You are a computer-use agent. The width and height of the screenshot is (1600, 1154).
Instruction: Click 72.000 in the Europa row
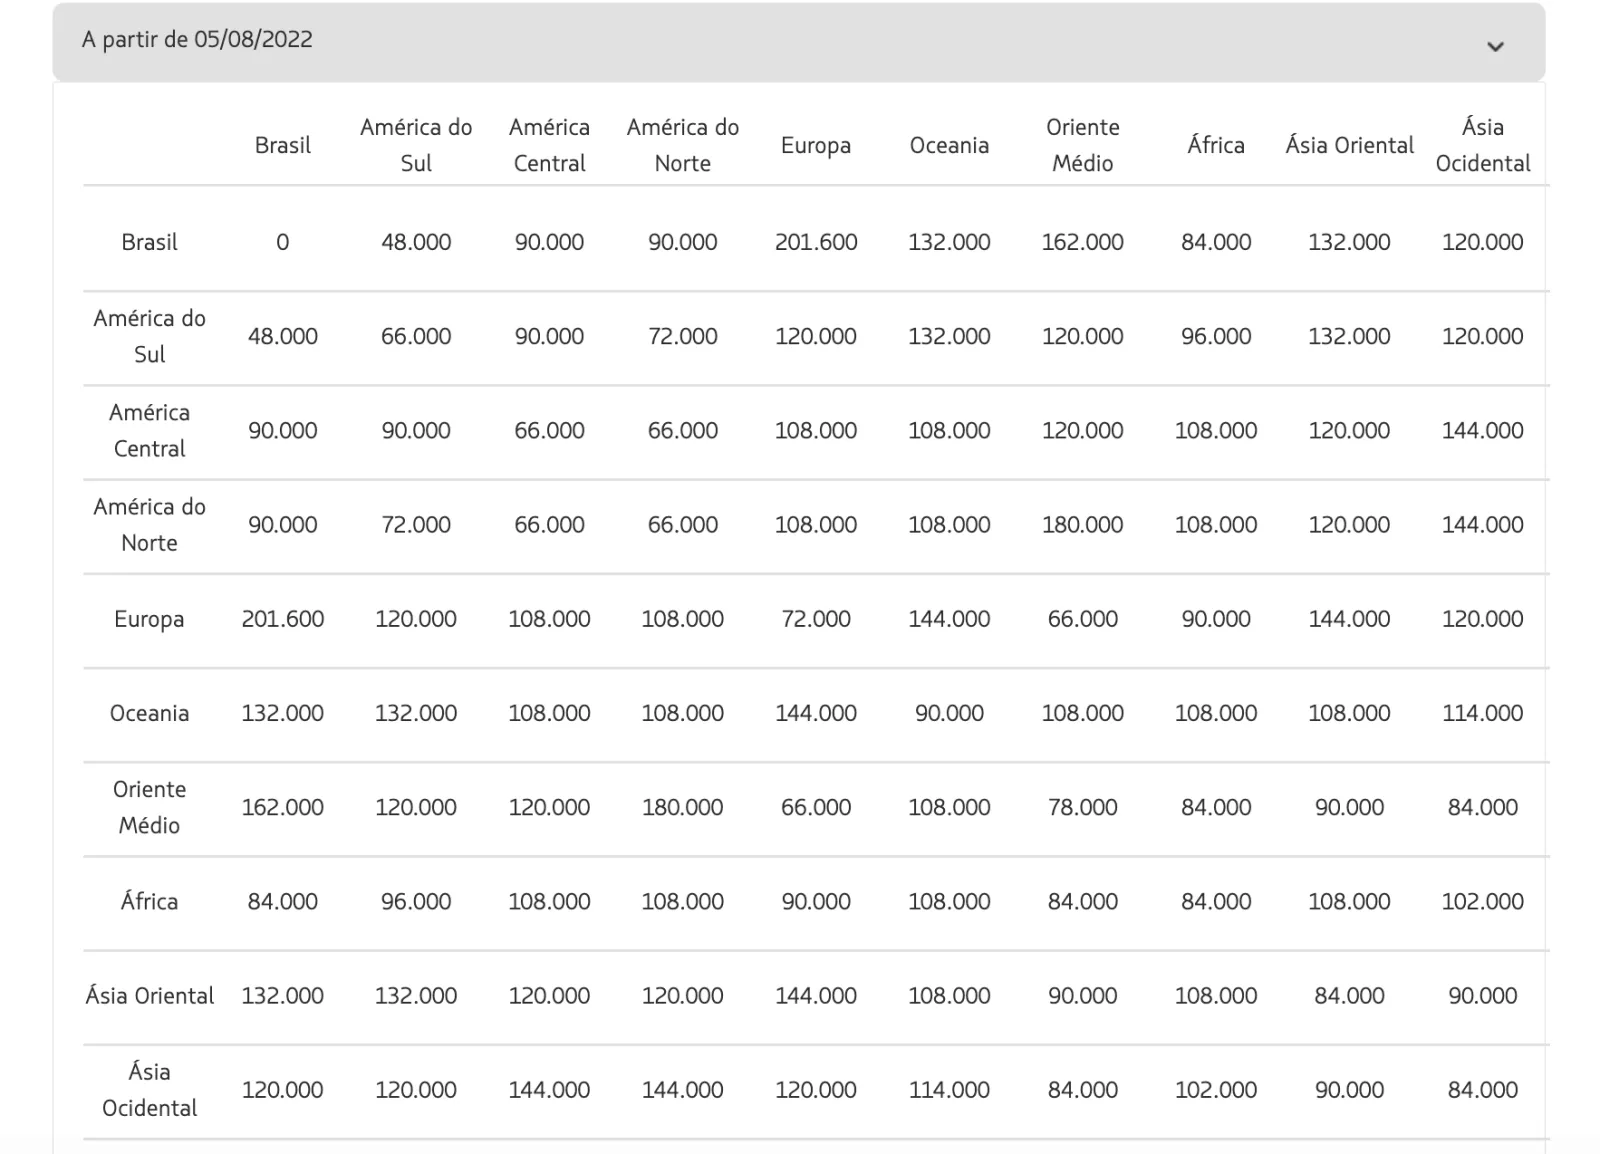pyautogui.click(x=816, y=619)
